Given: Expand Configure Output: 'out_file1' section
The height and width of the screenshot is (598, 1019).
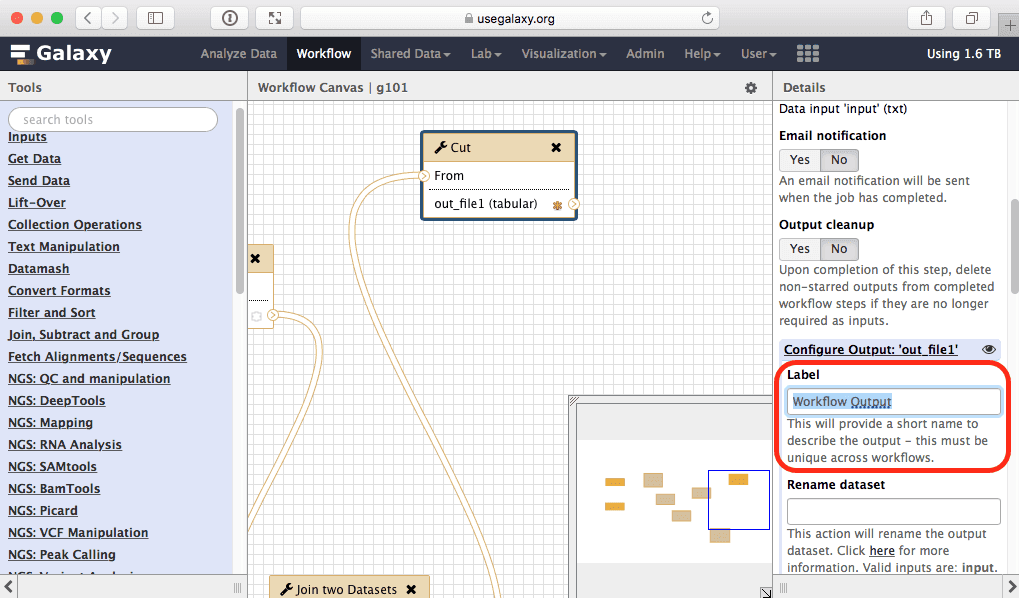Looking at the screenshot, I should [870, 349].
